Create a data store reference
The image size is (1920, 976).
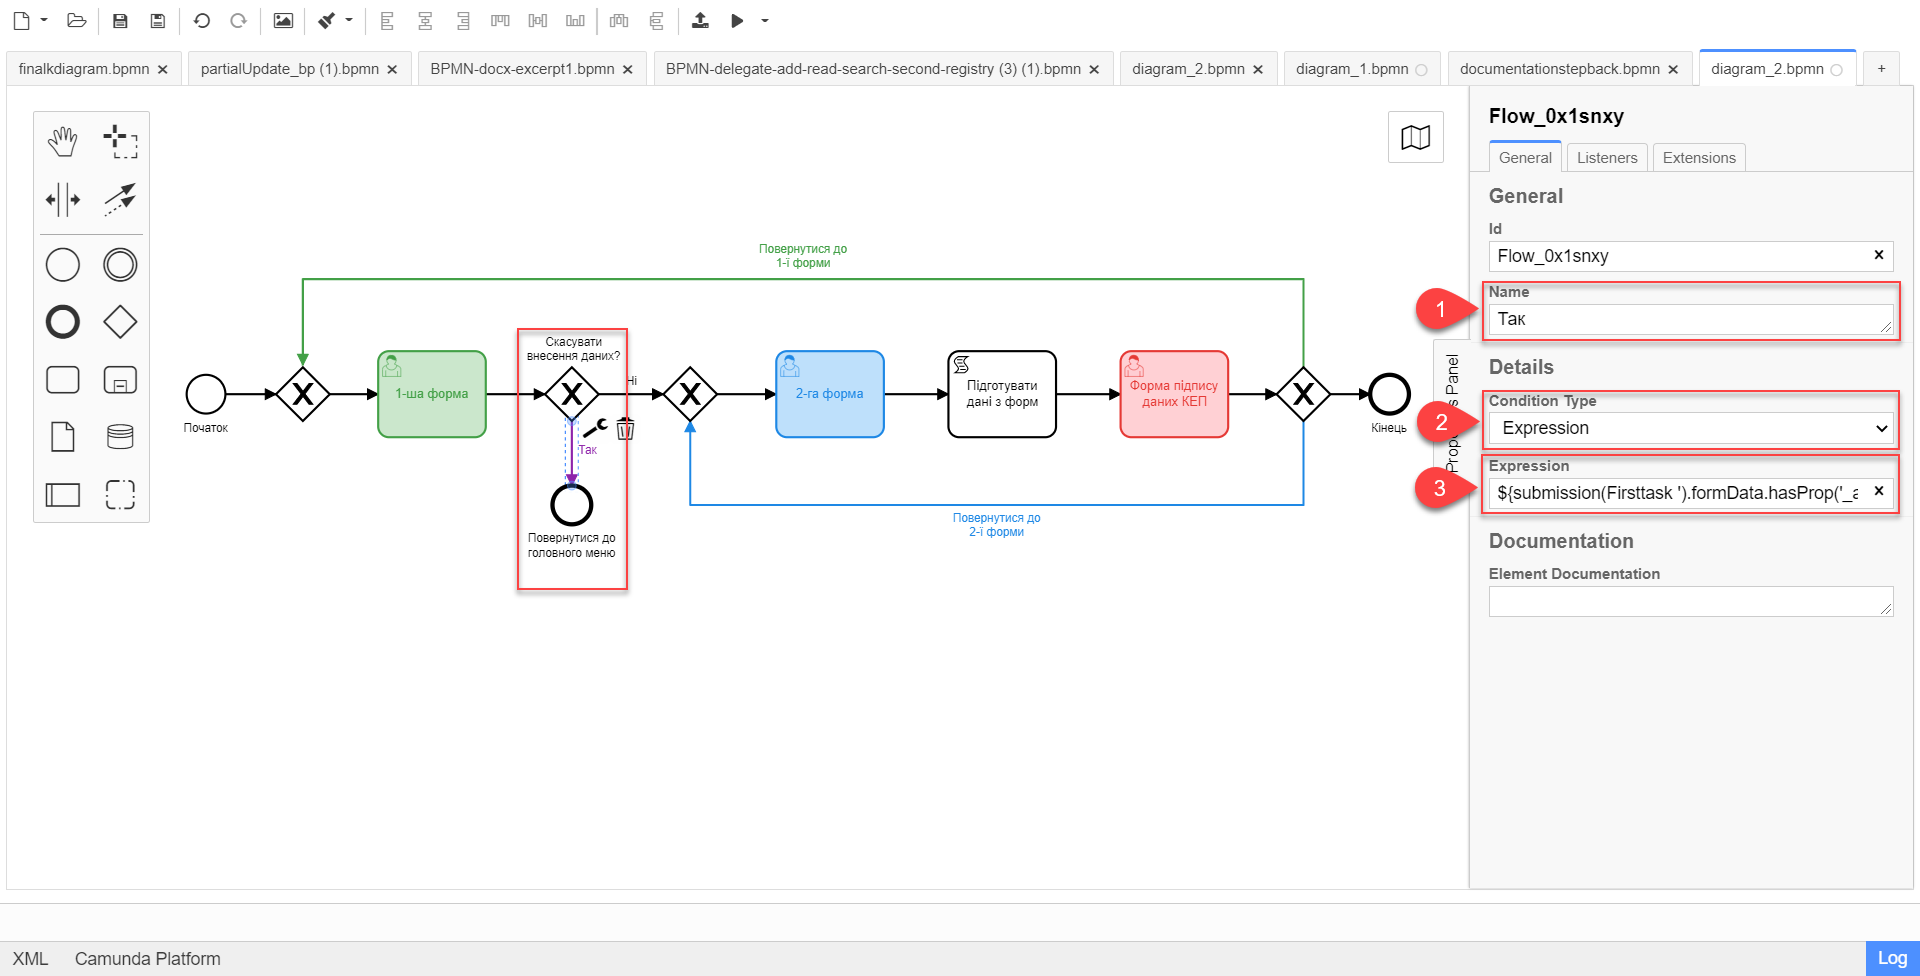point(120,437)
